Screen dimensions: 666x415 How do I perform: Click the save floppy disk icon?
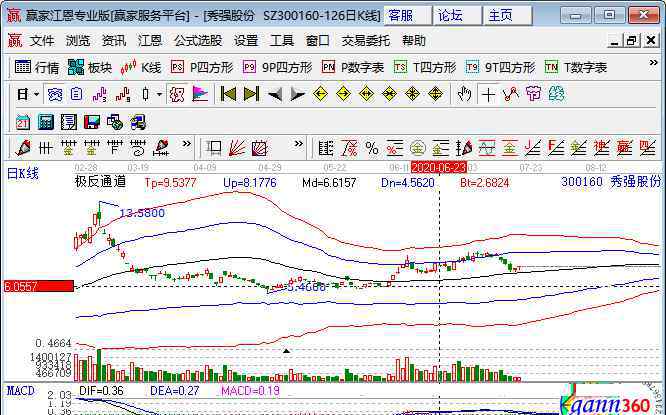pos(92,122)
